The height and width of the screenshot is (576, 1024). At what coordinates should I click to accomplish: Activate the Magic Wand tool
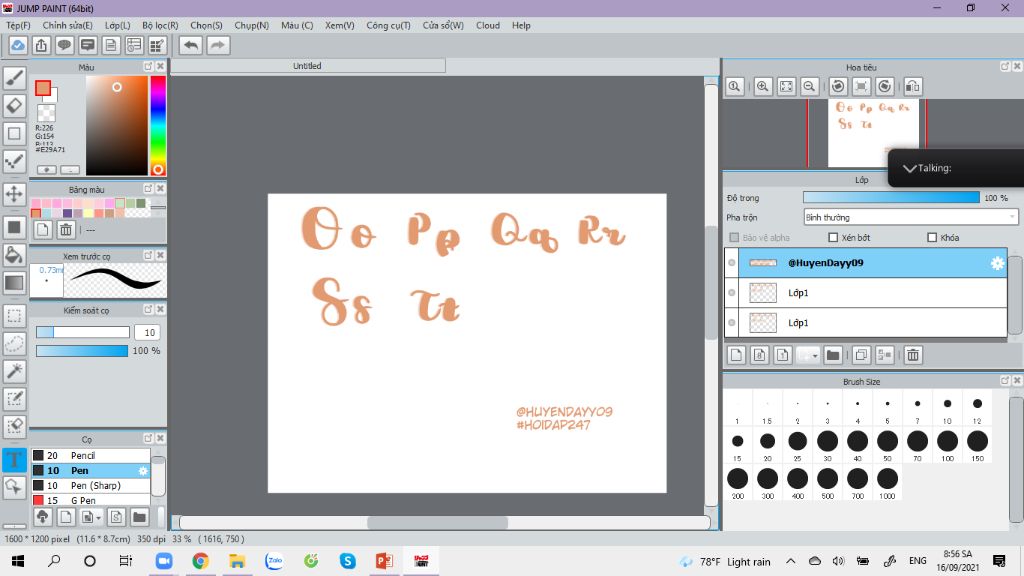click(14, 371)
